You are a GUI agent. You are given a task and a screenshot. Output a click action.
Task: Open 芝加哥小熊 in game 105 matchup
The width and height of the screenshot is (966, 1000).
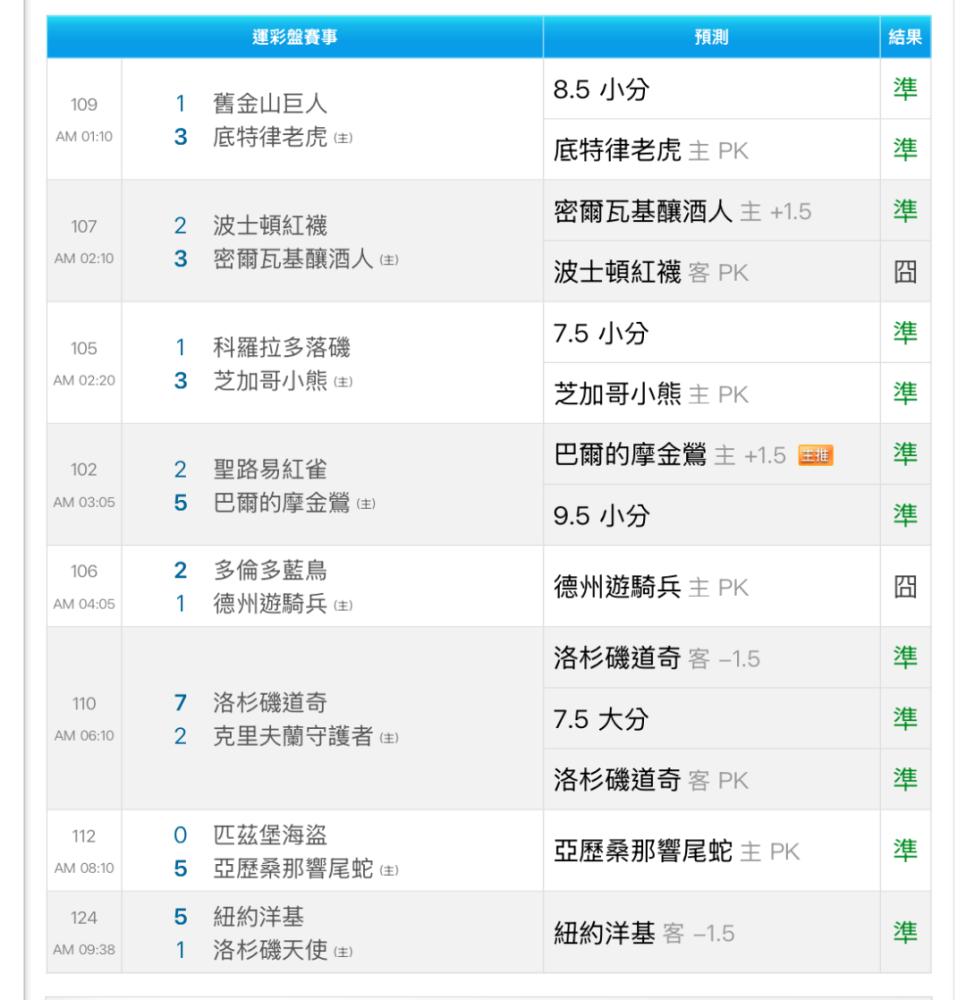270,381
